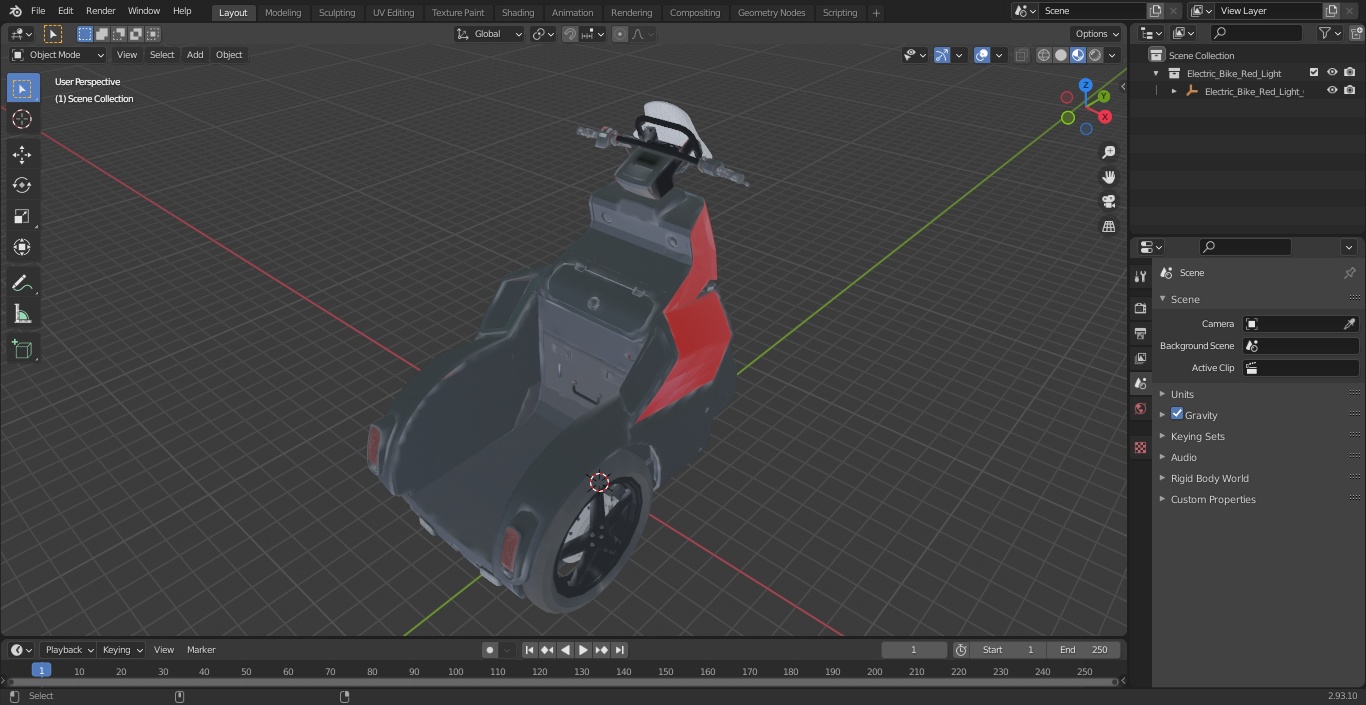Viewport: 1366px width, 705px height.
Task: Open the File menu
Action: (38, 11)
